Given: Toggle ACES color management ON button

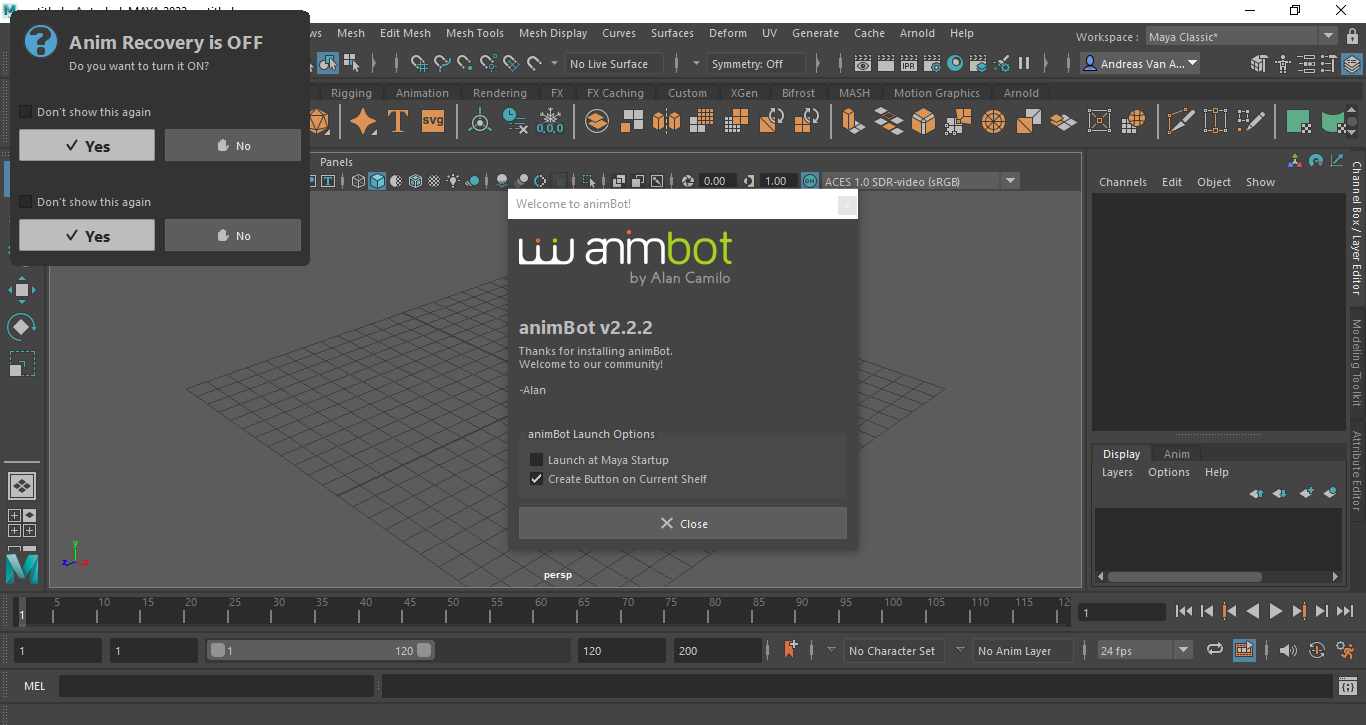Looking at the screenshot, I should pos(810,181).
